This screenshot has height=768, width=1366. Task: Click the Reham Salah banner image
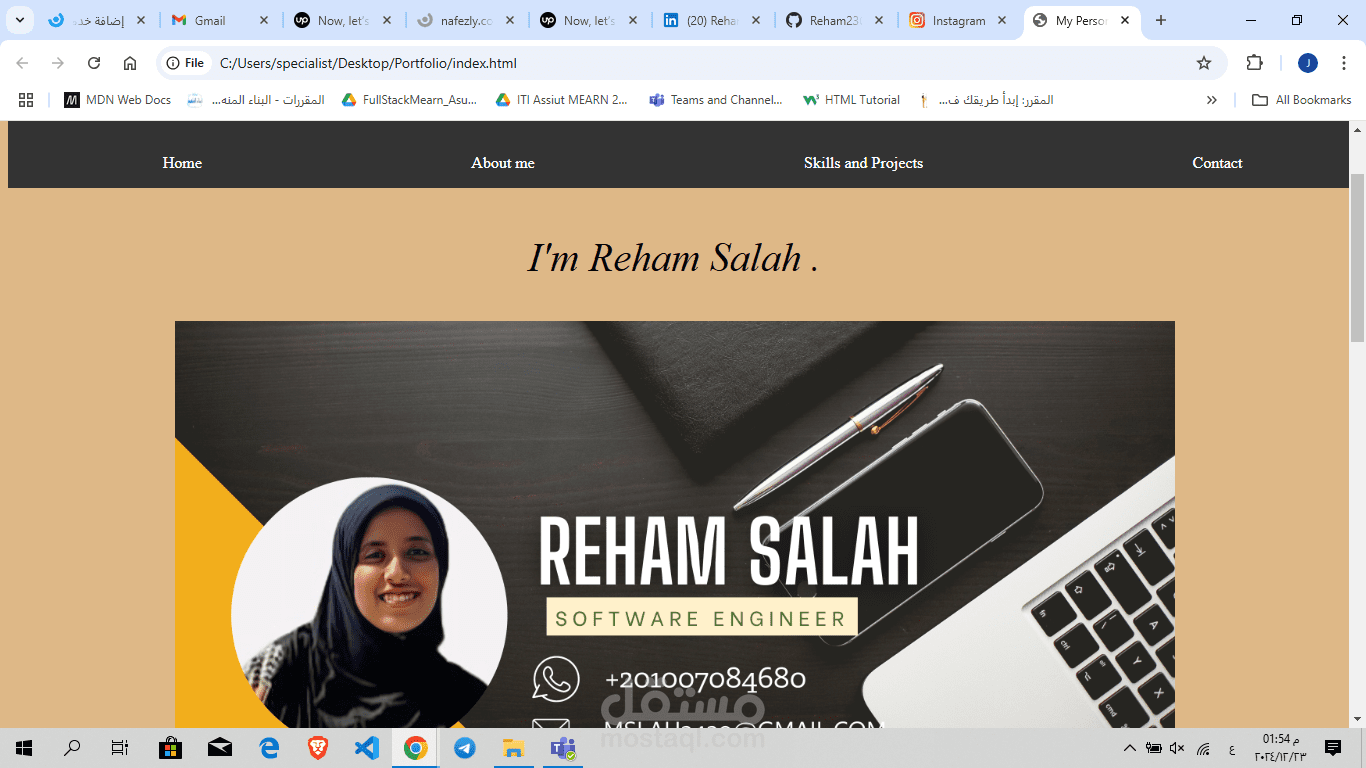tap(675, 524)
